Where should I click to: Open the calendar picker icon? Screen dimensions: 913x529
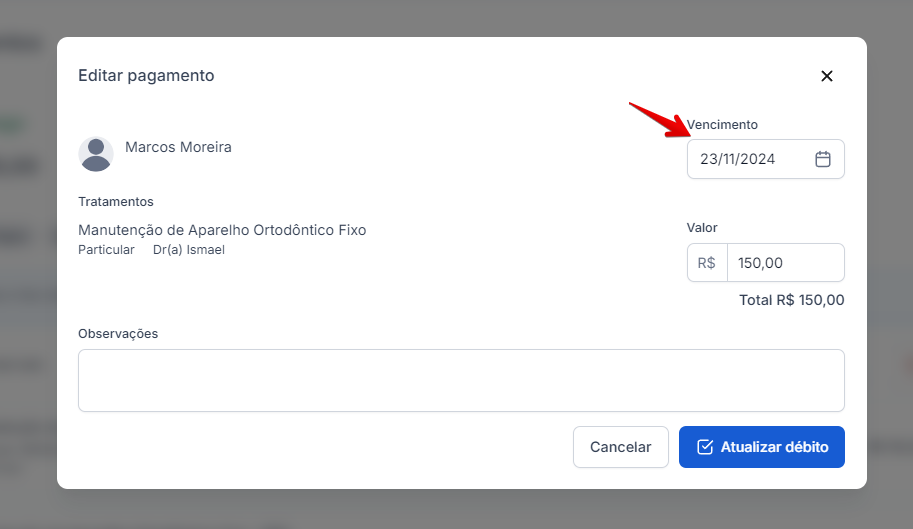[823, 159]
